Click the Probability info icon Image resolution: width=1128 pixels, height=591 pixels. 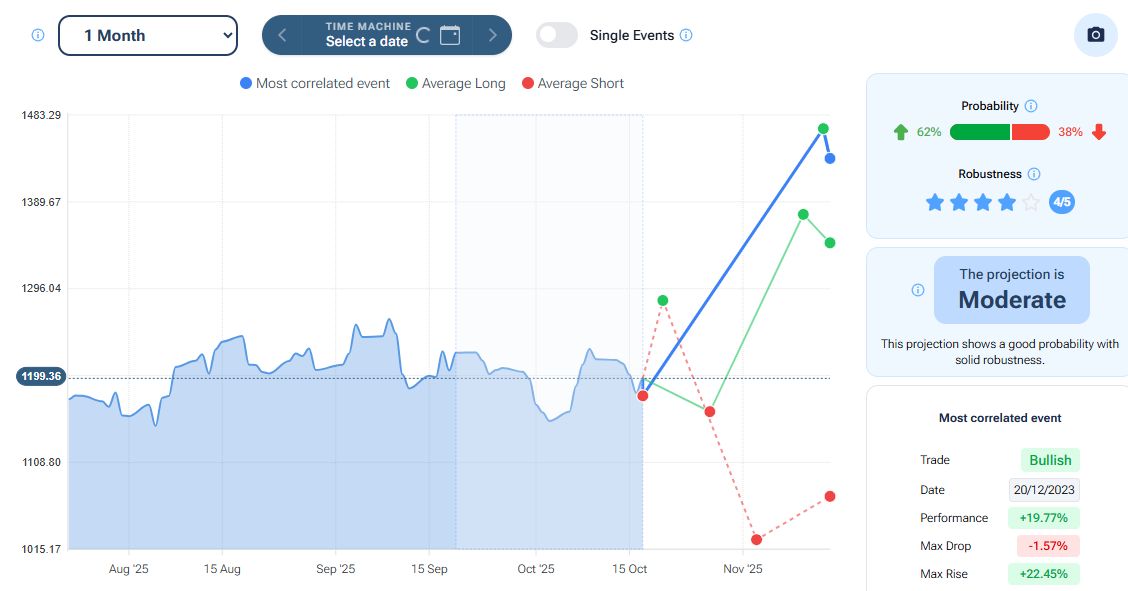pyautogui.click(x=1031, y=106)
